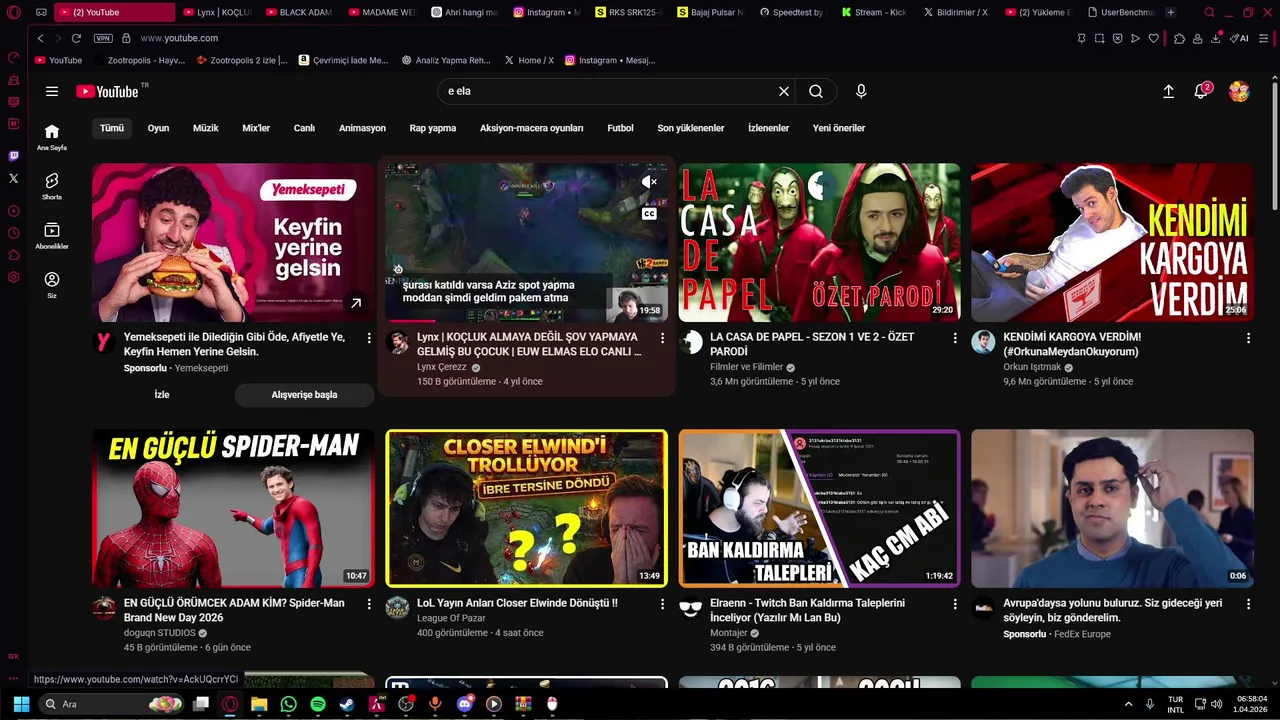Screen dimensions: 1280x720
Task: Go to Ana Sayfa in sidebar
Action: pos(52,137)
